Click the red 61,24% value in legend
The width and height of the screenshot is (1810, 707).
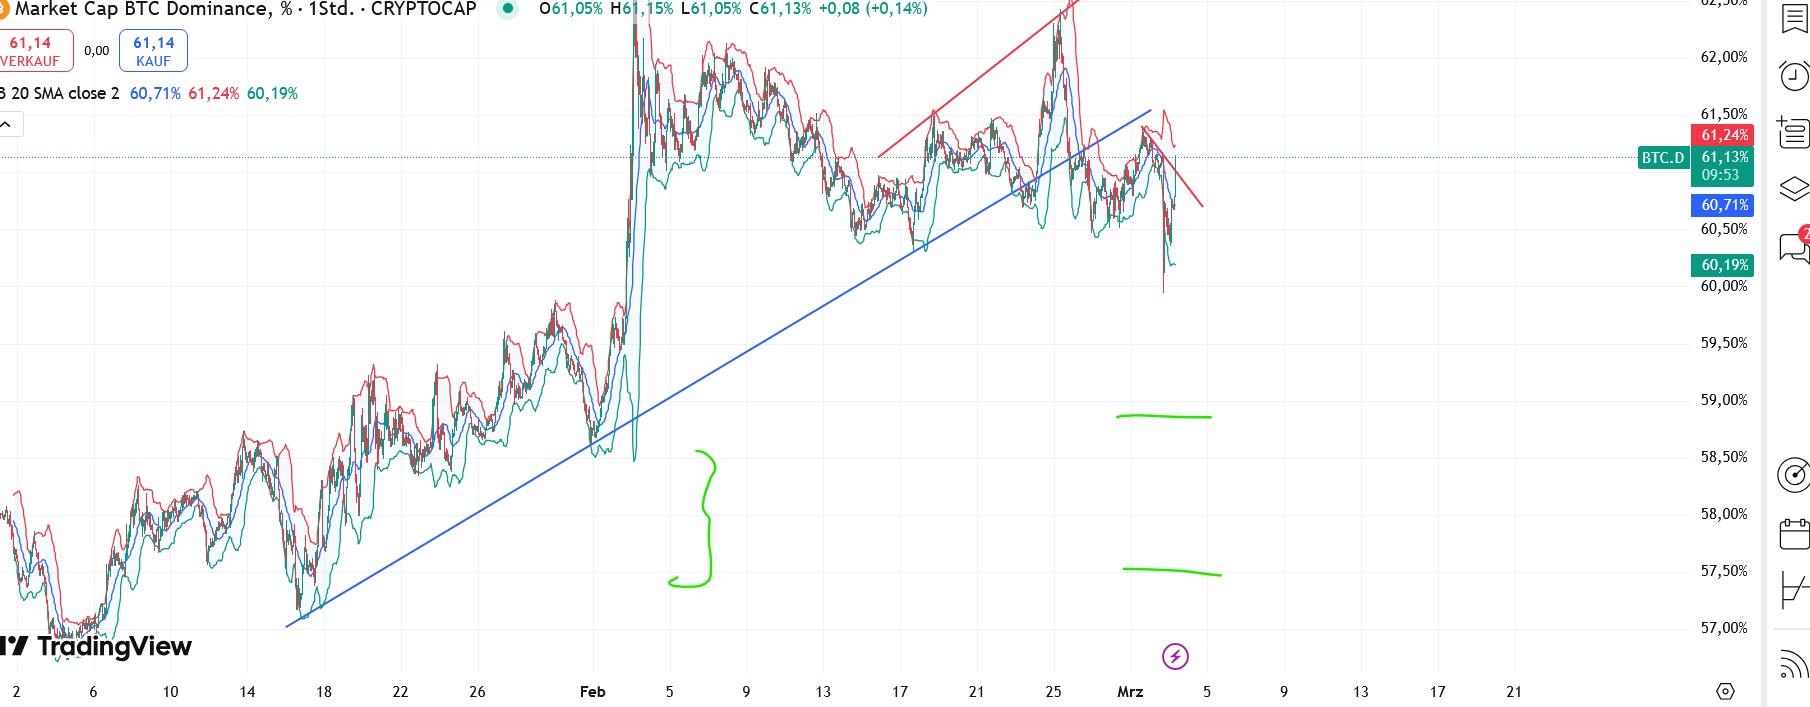click(x=214, y=93)
